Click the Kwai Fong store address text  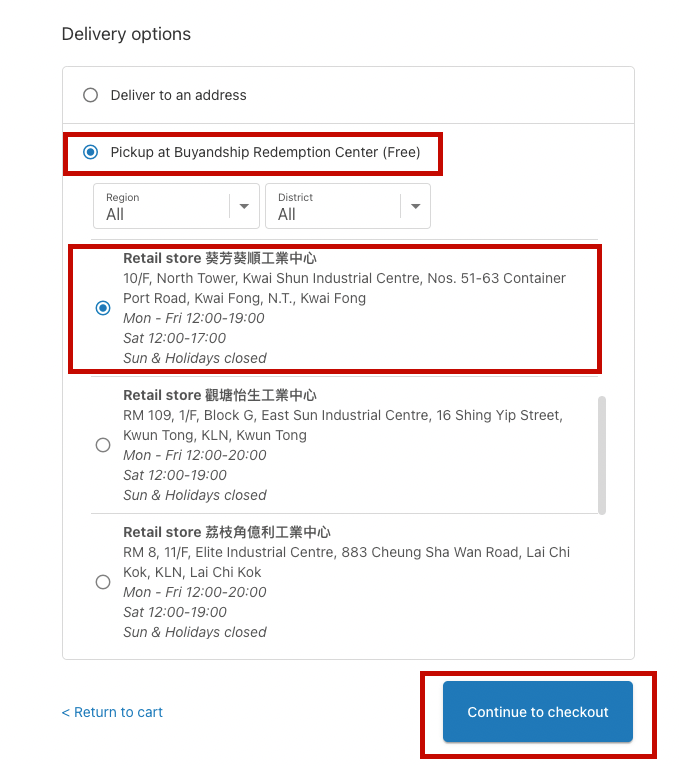tap(344, 288)
